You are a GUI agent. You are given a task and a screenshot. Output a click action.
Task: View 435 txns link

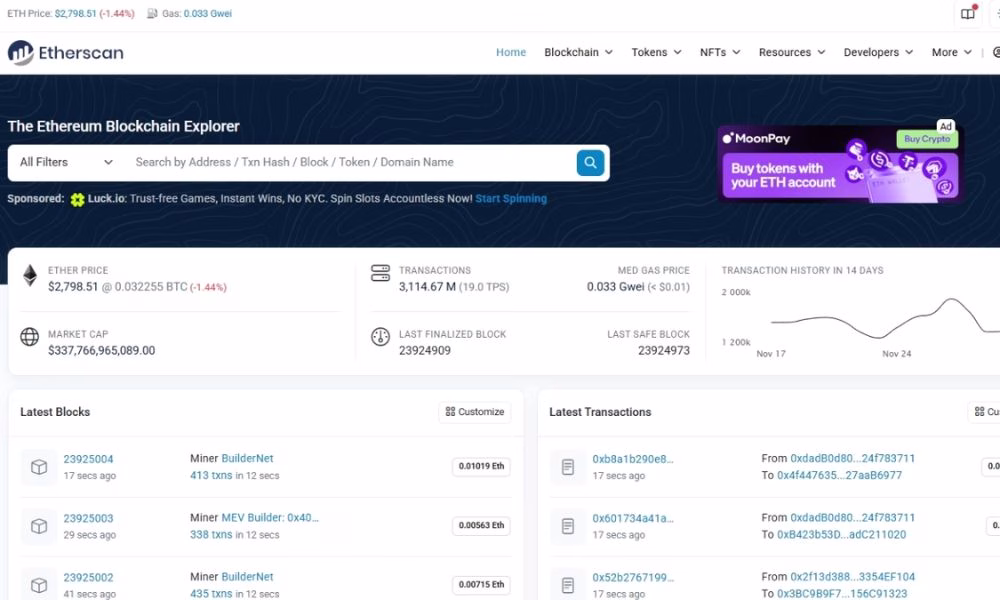coord(211,594)
